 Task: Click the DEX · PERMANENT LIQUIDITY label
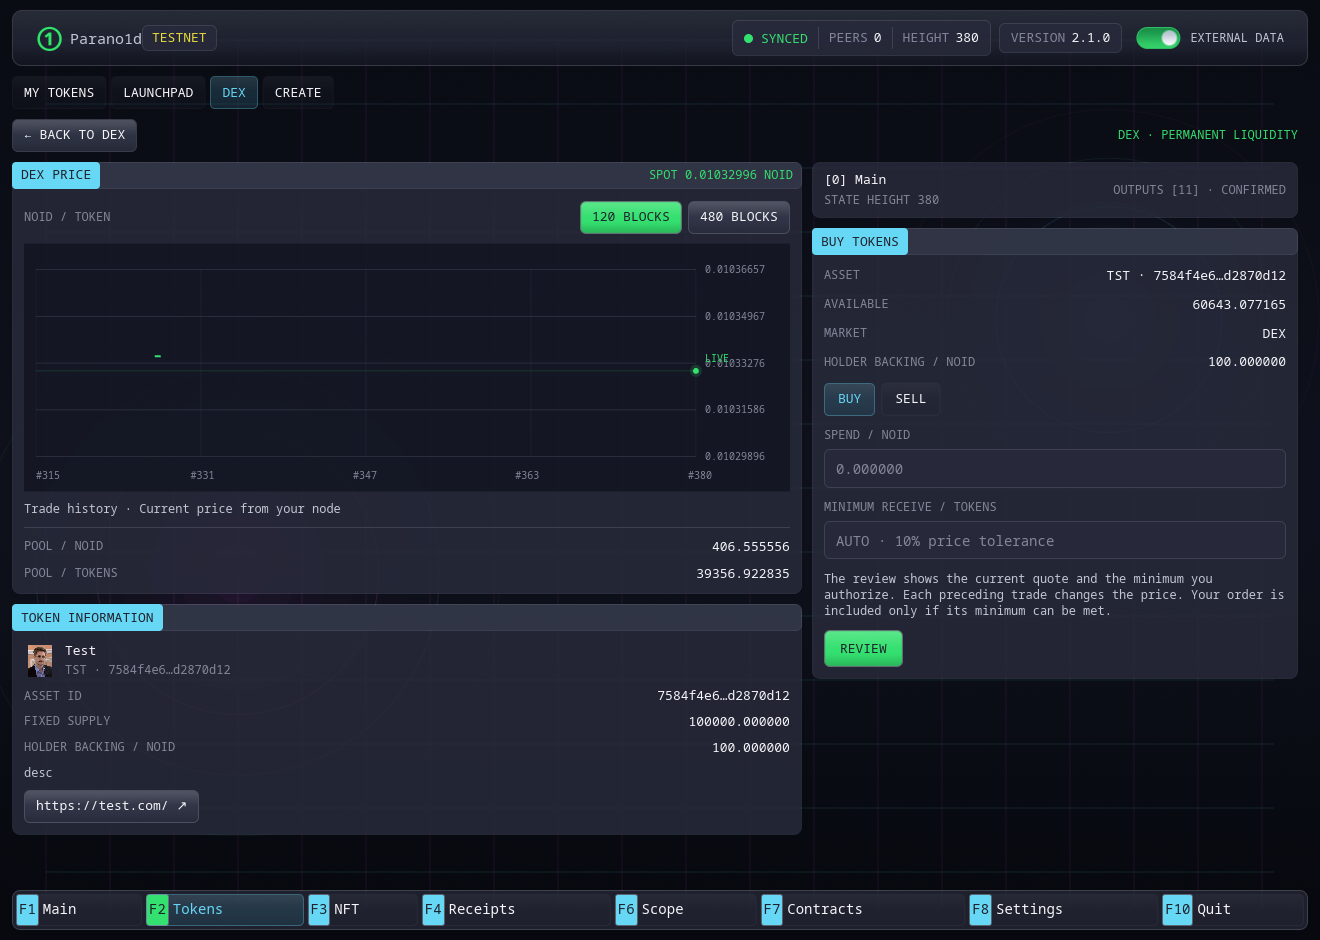pyautogui.click(x=1207, y=135)
